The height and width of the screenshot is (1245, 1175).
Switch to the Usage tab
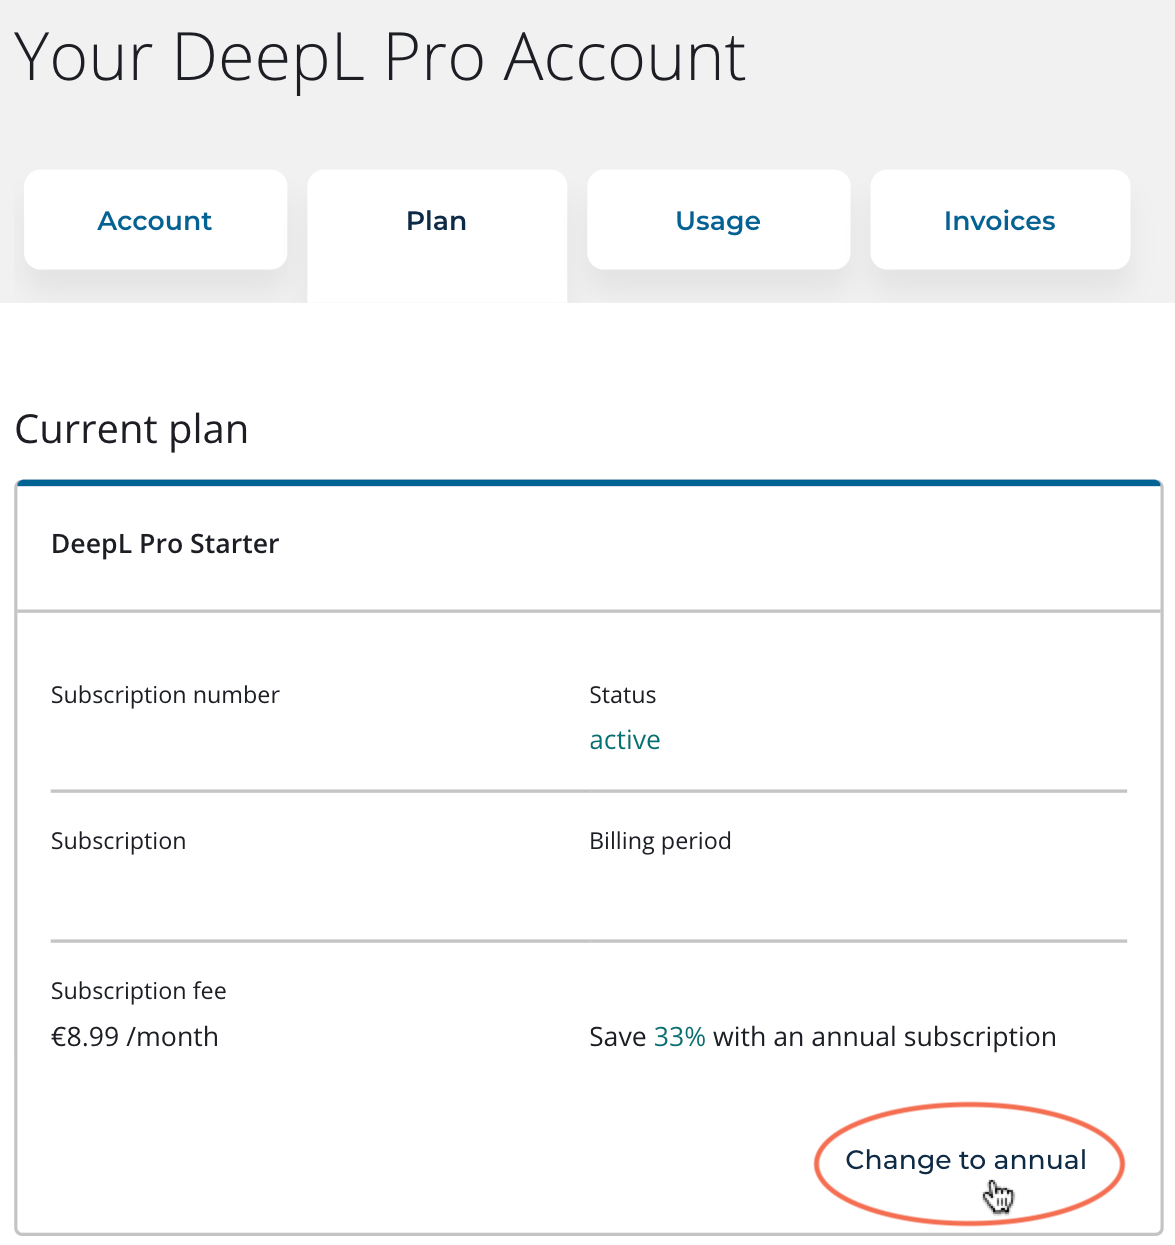click(718, 220)
